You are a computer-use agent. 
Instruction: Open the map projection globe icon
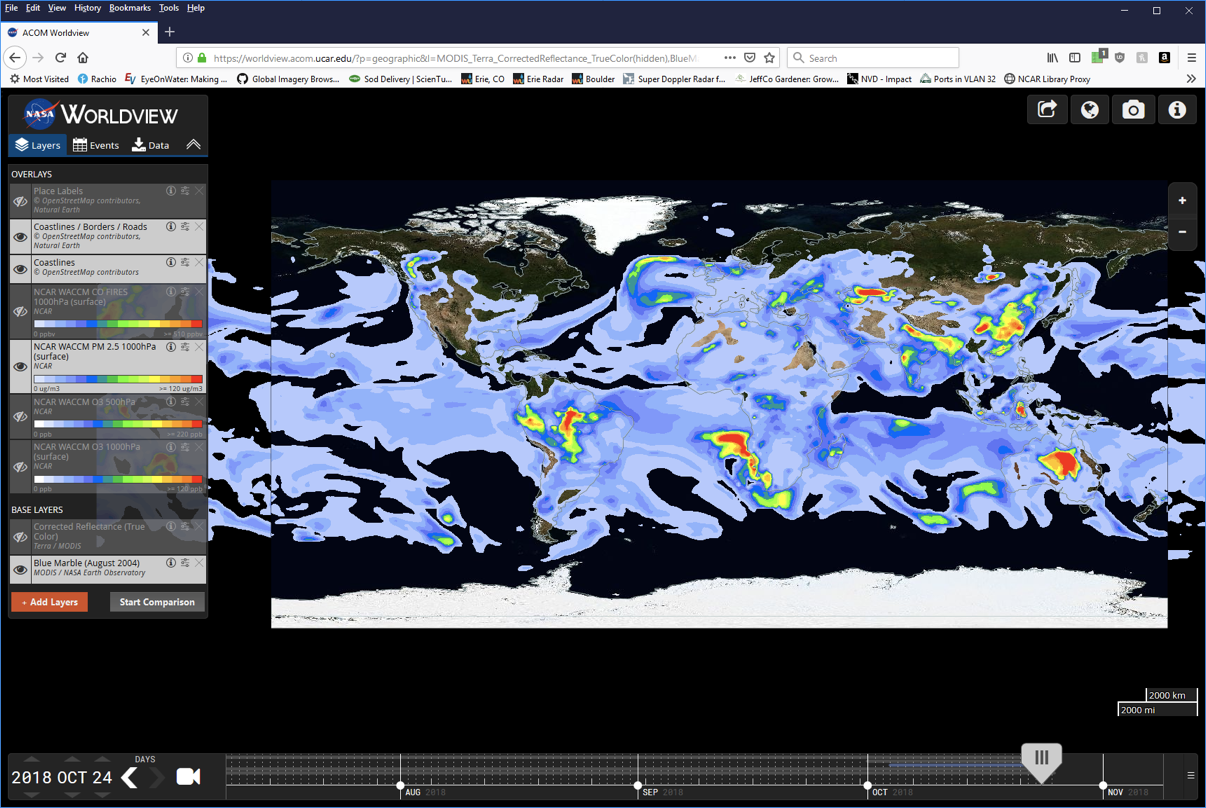click(x=1090, y=110)
